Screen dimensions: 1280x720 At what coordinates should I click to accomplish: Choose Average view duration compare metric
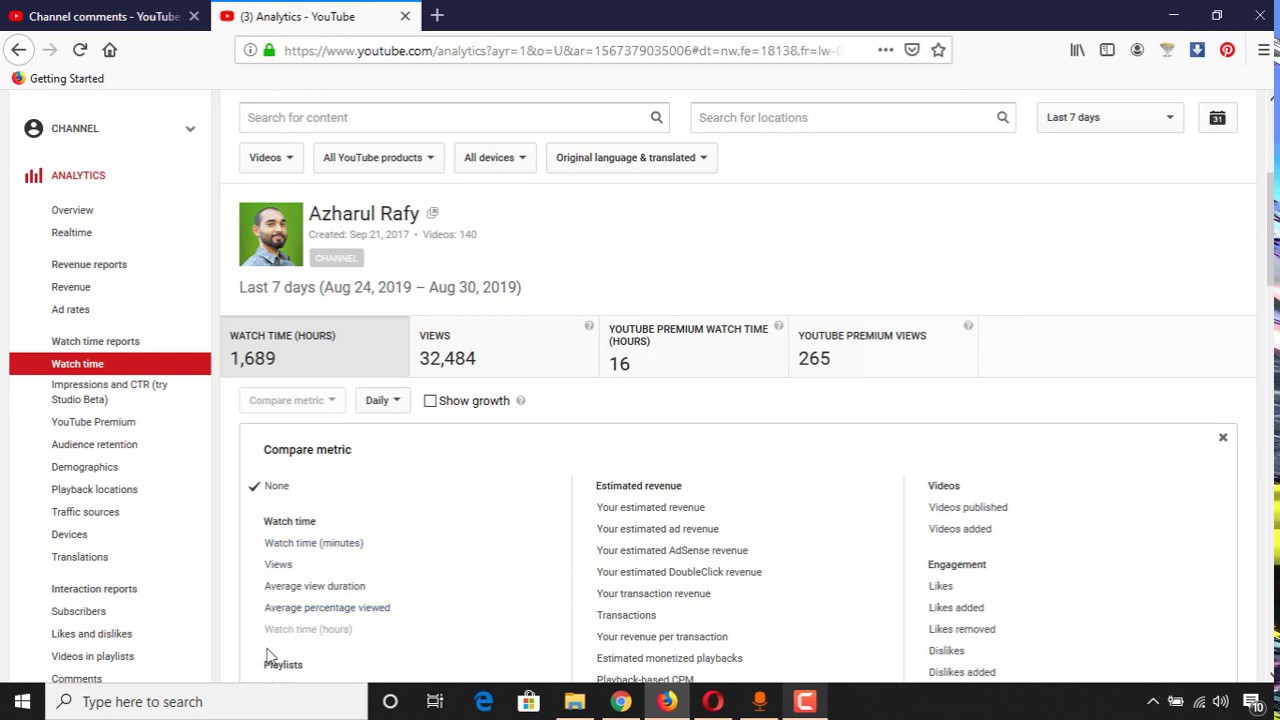pos(314,586)
